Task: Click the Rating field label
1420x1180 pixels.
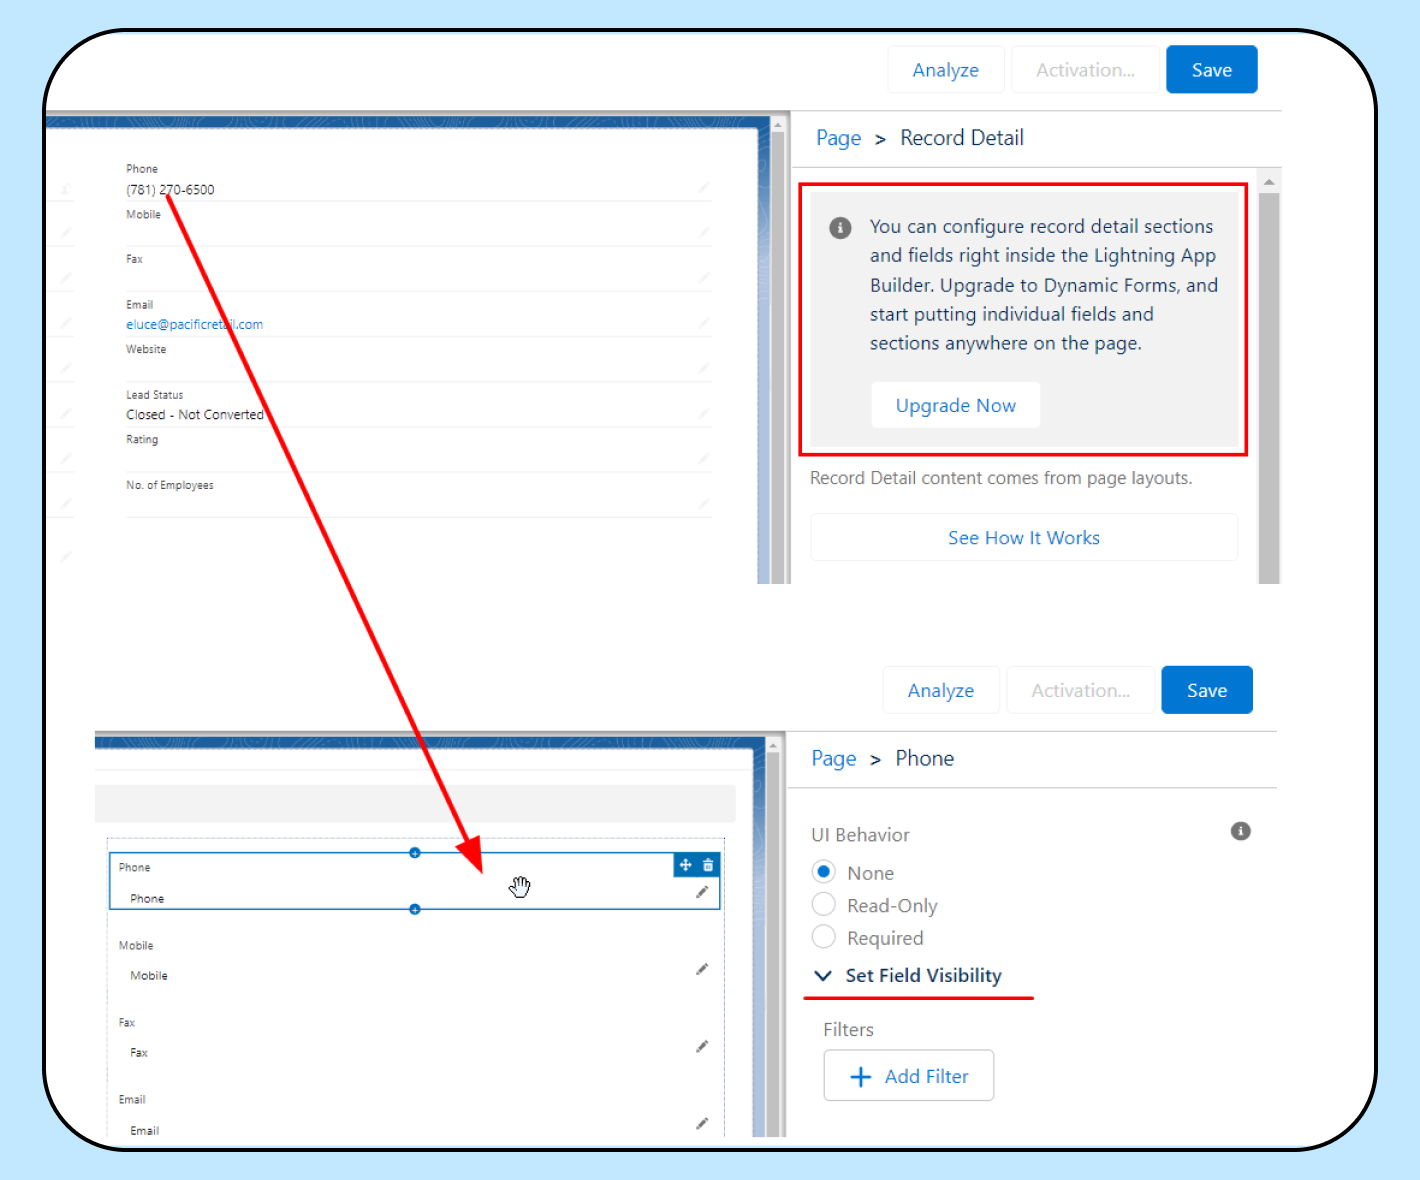Action: click(x=142, y=439)
